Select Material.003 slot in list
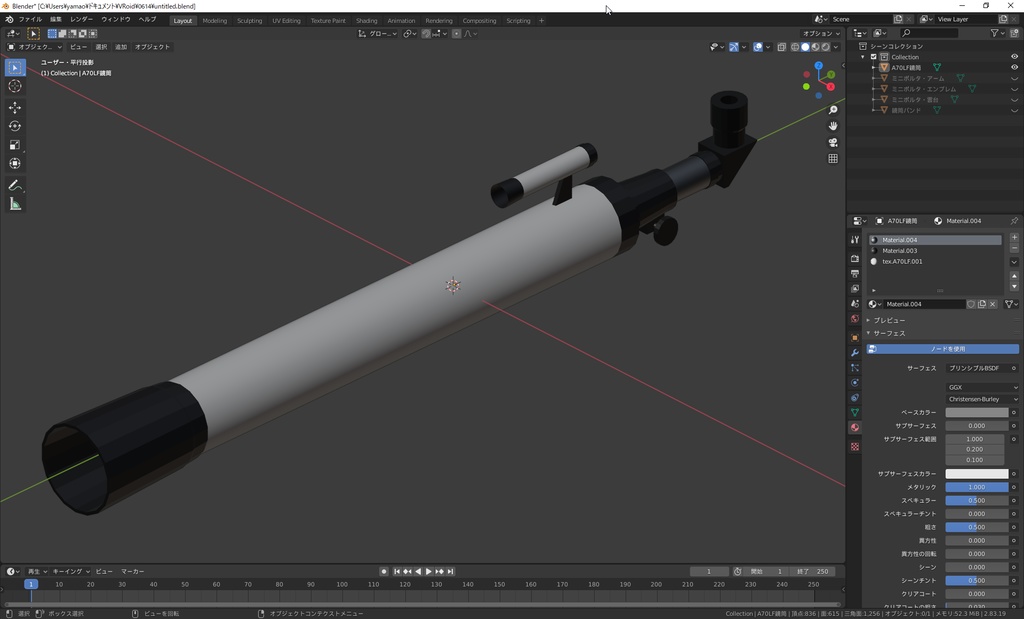The height and width of the screenshot is (619, 1024). tap(935, 251)
